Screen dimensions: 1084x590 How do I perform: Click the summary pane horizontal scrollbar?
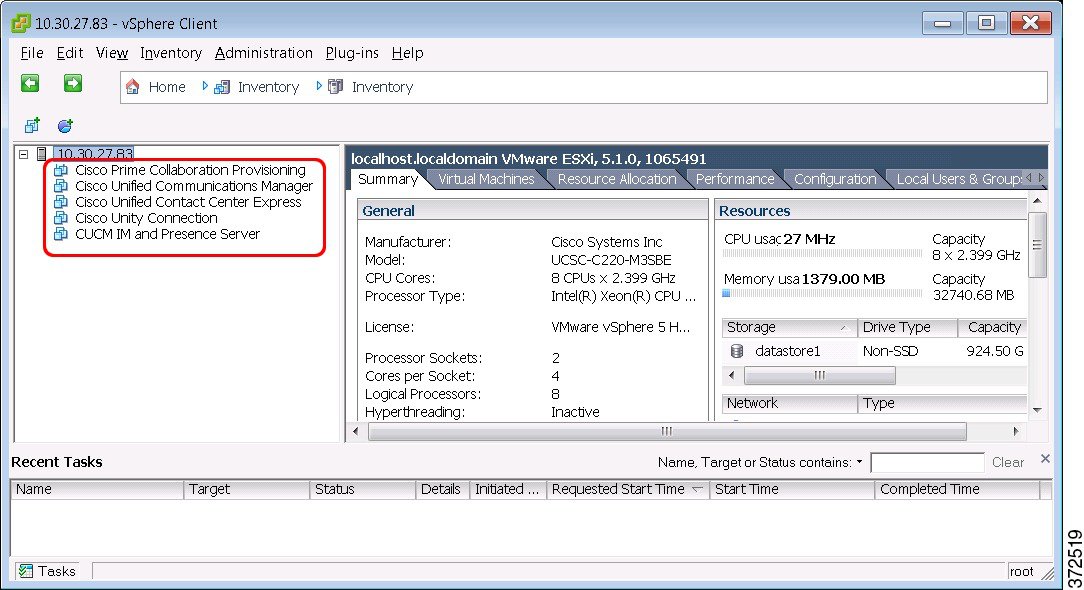click(x=667, y=432)
